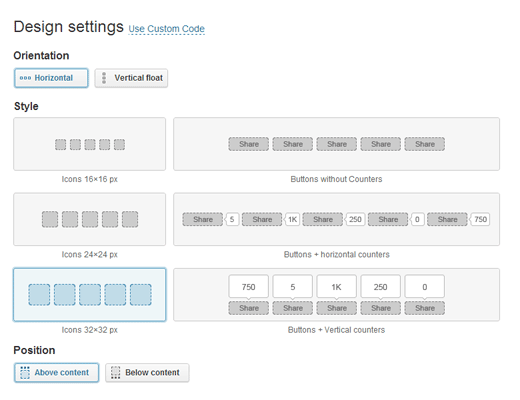Click the three-dots icon on Horizontal button
Image resolution: width=520 pixels, height=400 pixels.
(25, 78)
